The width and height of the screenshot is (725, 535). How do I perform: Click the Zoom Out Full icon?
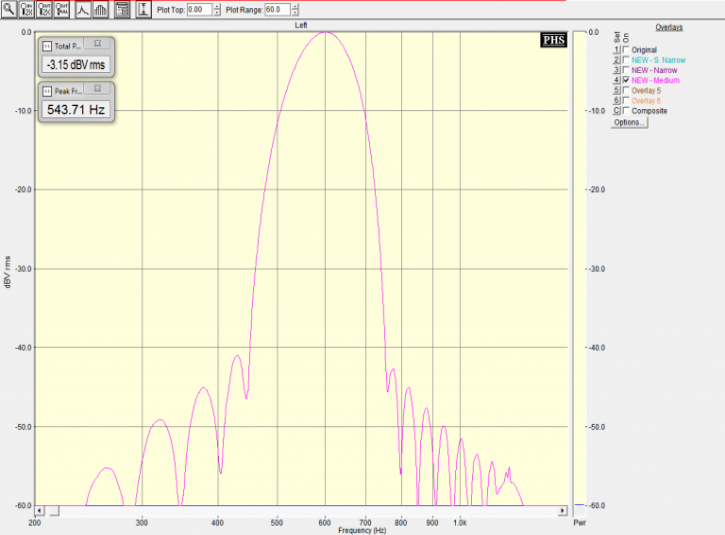63,9
